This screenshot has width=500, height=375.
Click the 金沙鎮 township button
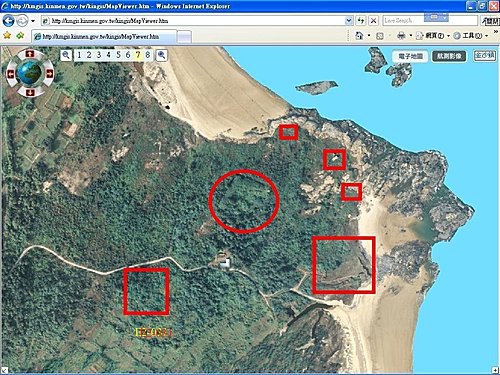(485, 56)
